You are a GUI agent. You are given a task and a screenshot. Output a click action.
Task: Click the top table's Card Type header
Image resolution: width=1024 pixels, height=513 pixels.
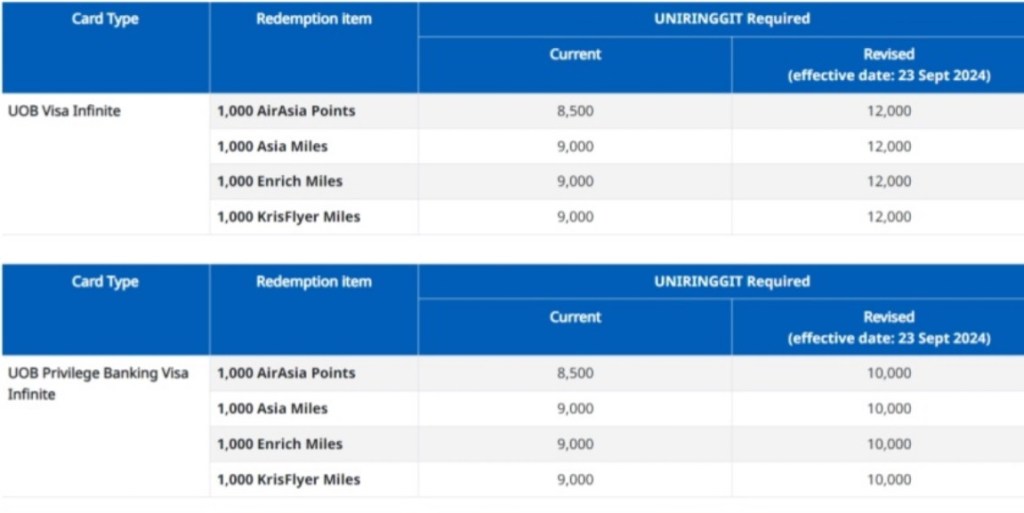105,20
